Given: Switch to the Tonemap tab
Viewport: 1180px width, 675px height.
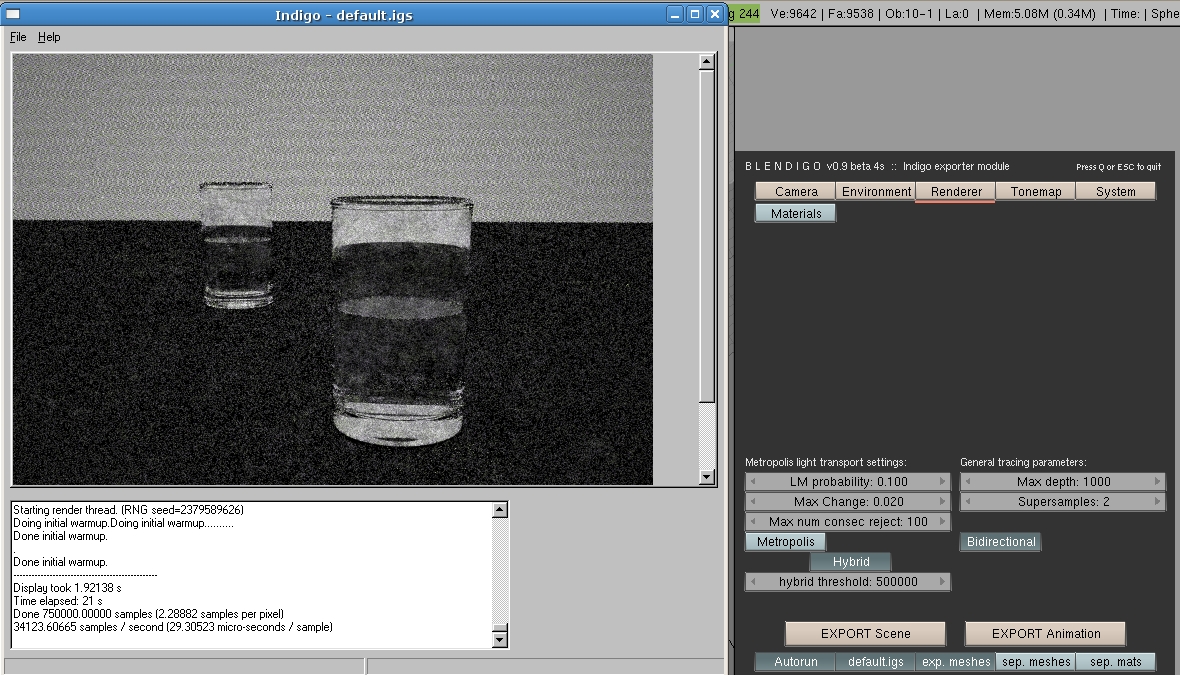Looking at the screenshot, I should pos(1035,192).
